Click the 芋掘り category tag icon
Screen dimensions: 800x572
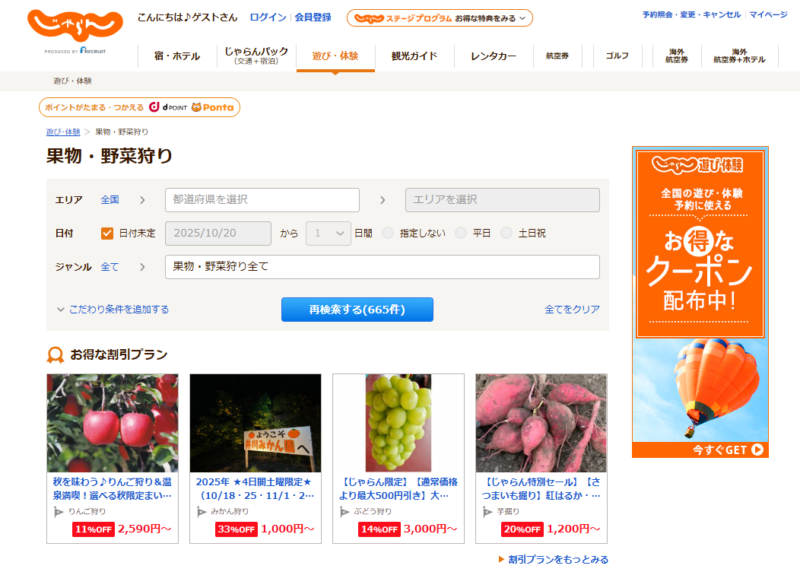(x=488, y=511)
